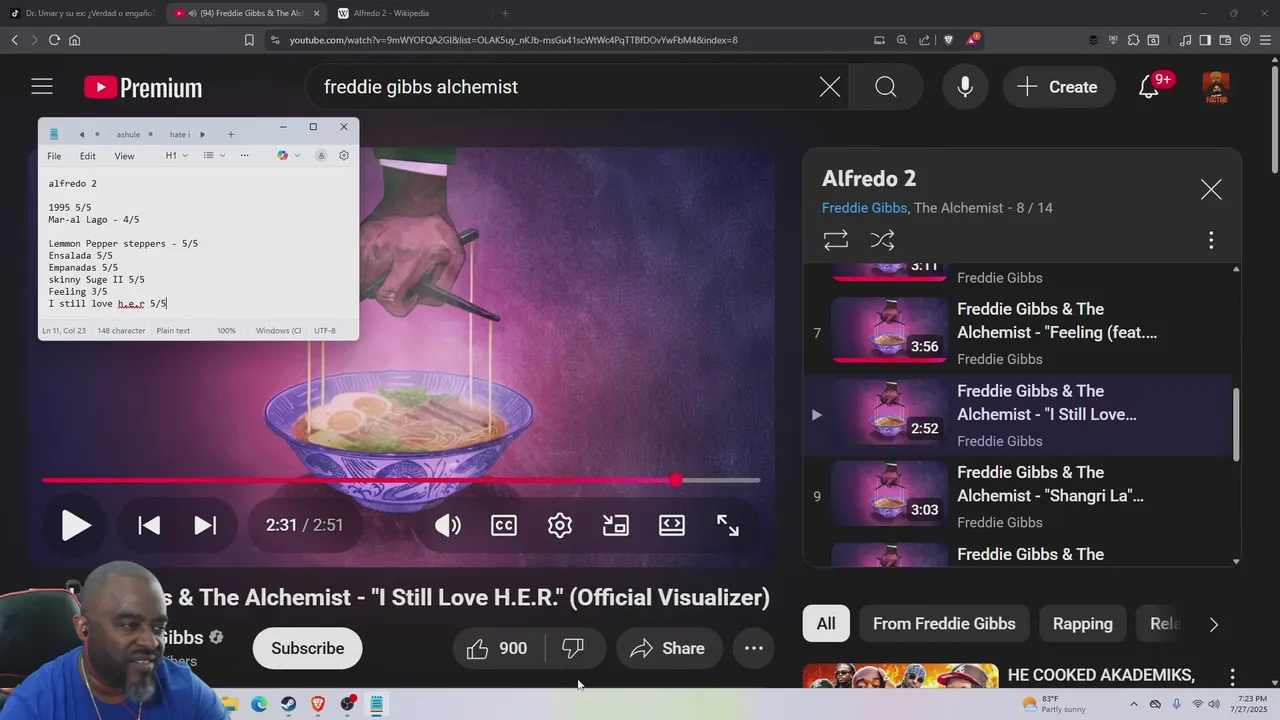
Task: Open Notepad View menu
Action: 124,156
